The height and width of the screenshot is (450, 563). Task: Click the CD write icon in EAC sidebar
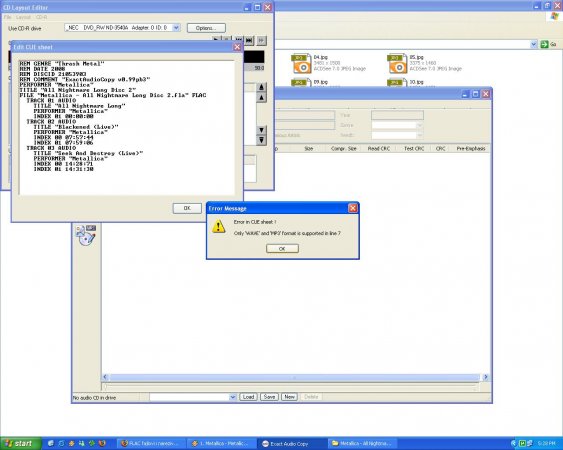pos(85,235)
